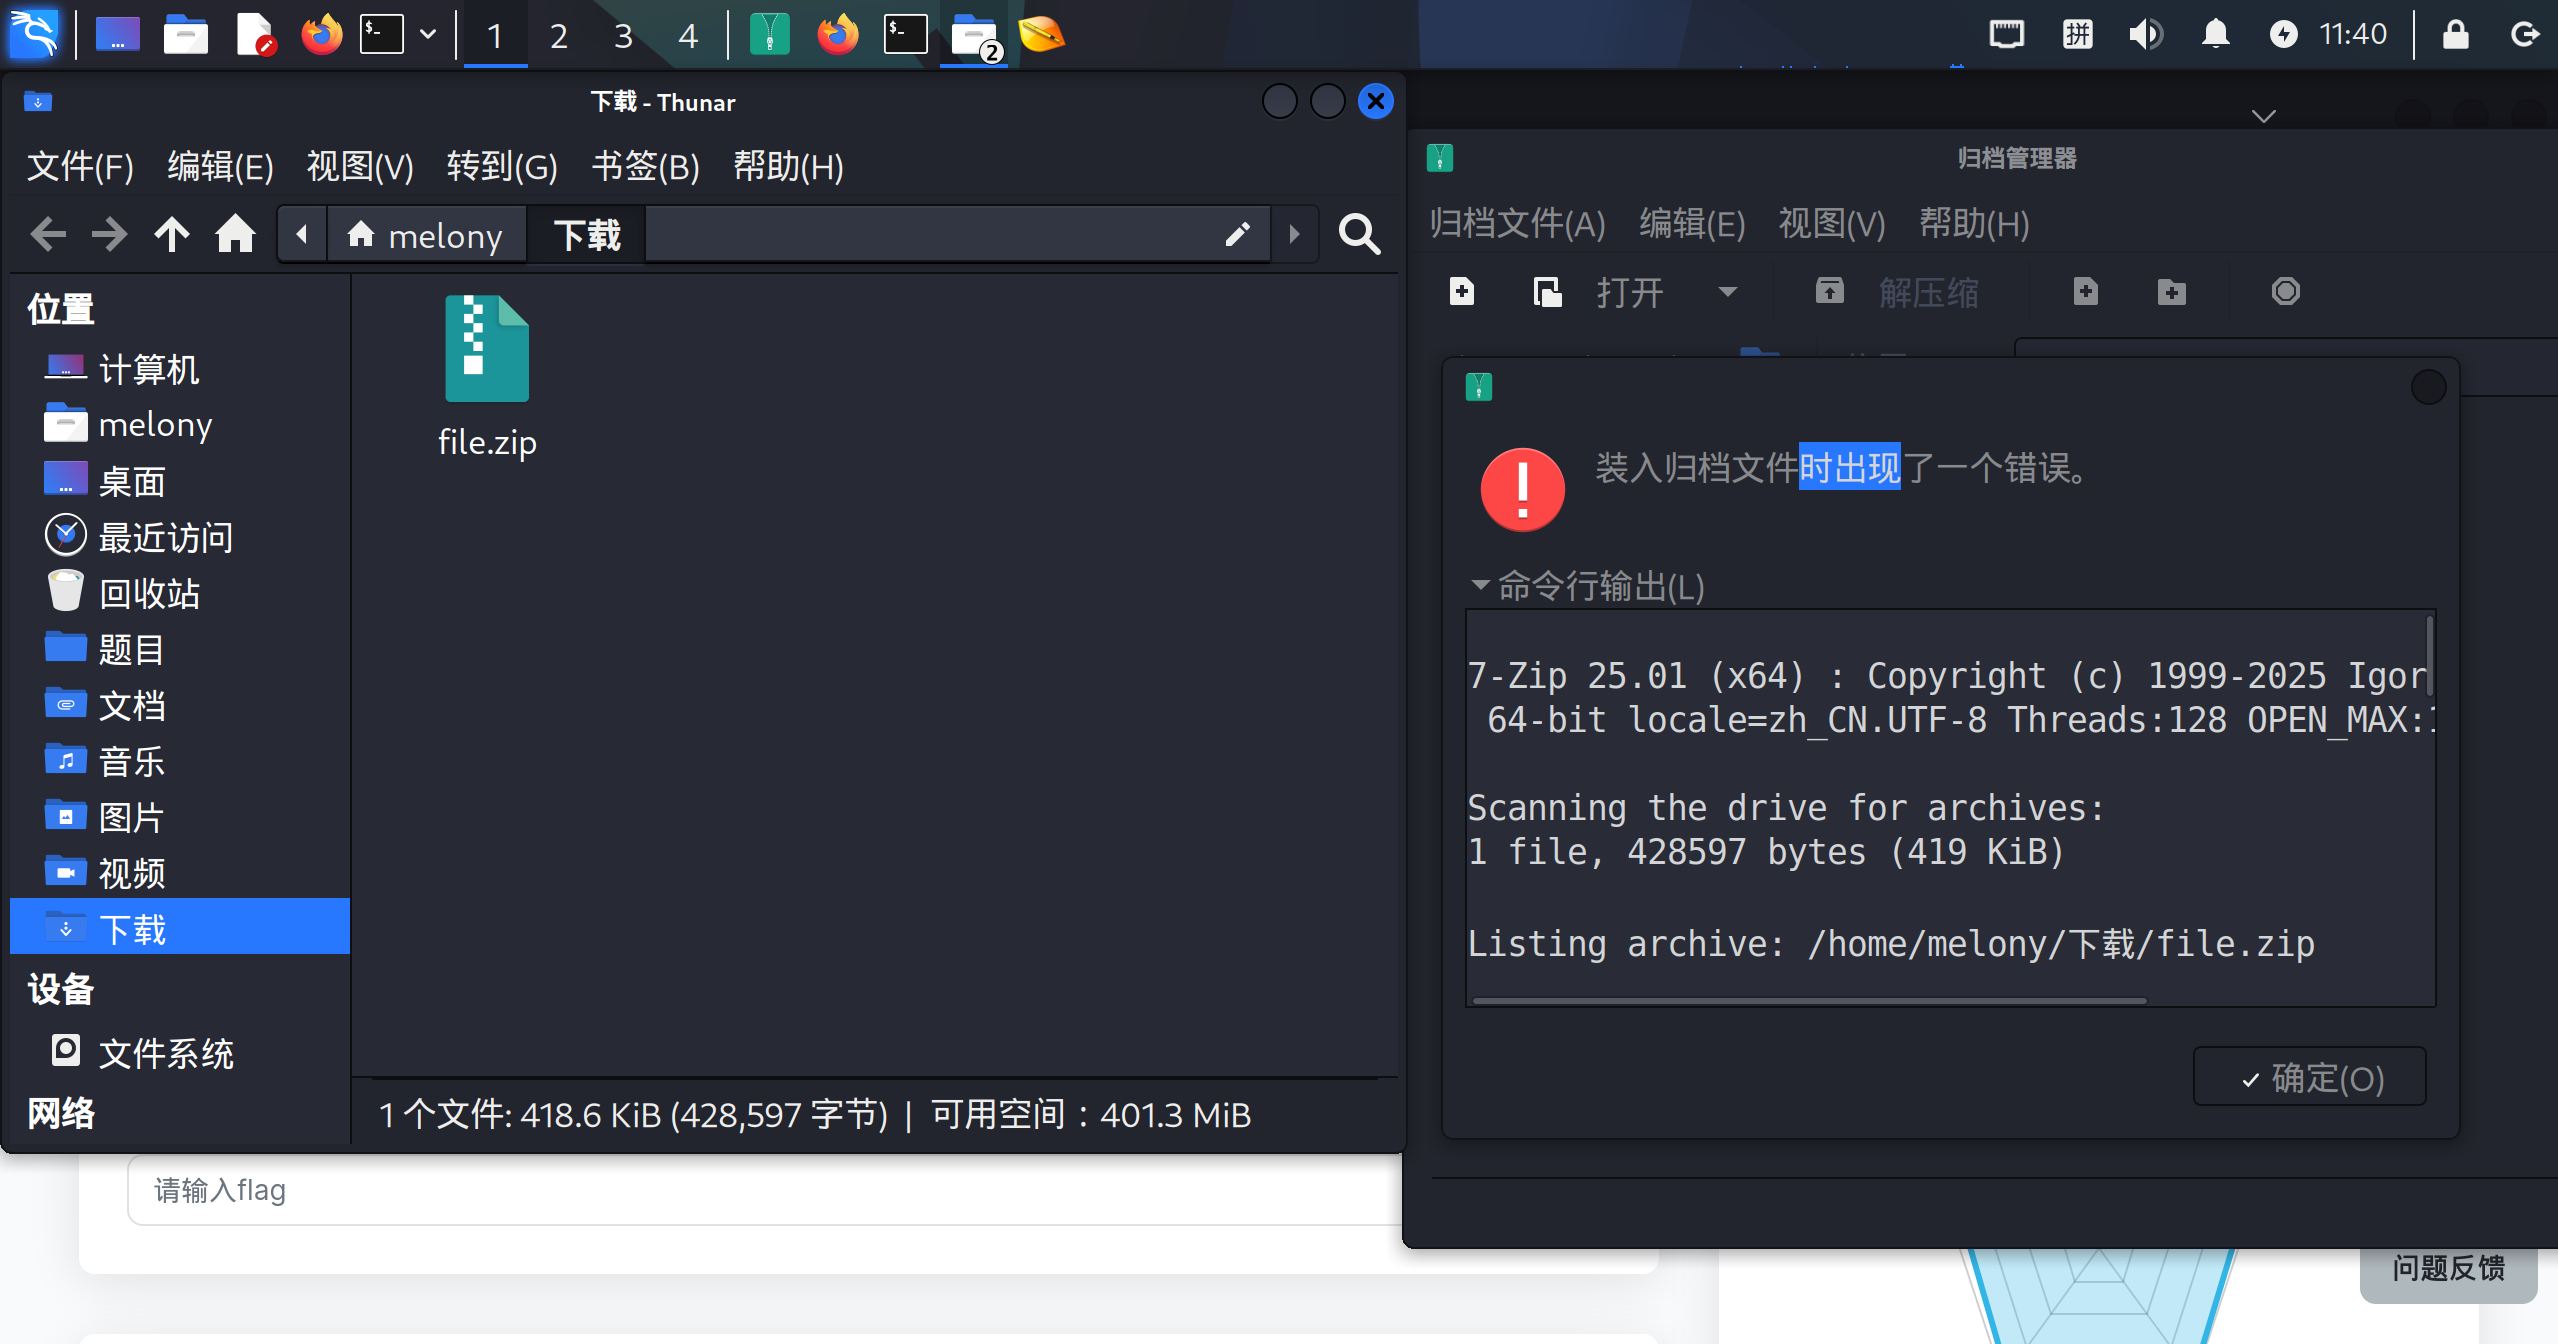Switch to workspace 2
Viewport: 2558px width, 1344px height.
[559, 36]
